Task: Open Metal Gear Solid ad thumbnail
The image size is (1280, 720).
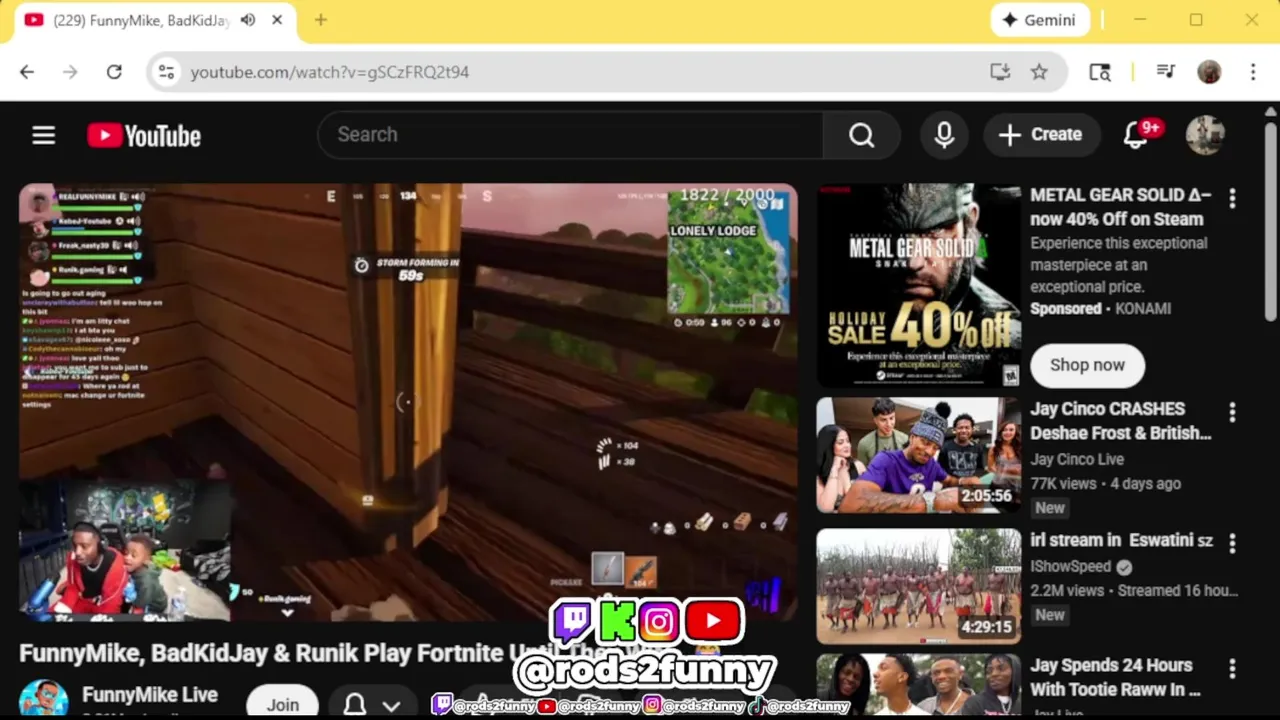Action: (919, 285)
